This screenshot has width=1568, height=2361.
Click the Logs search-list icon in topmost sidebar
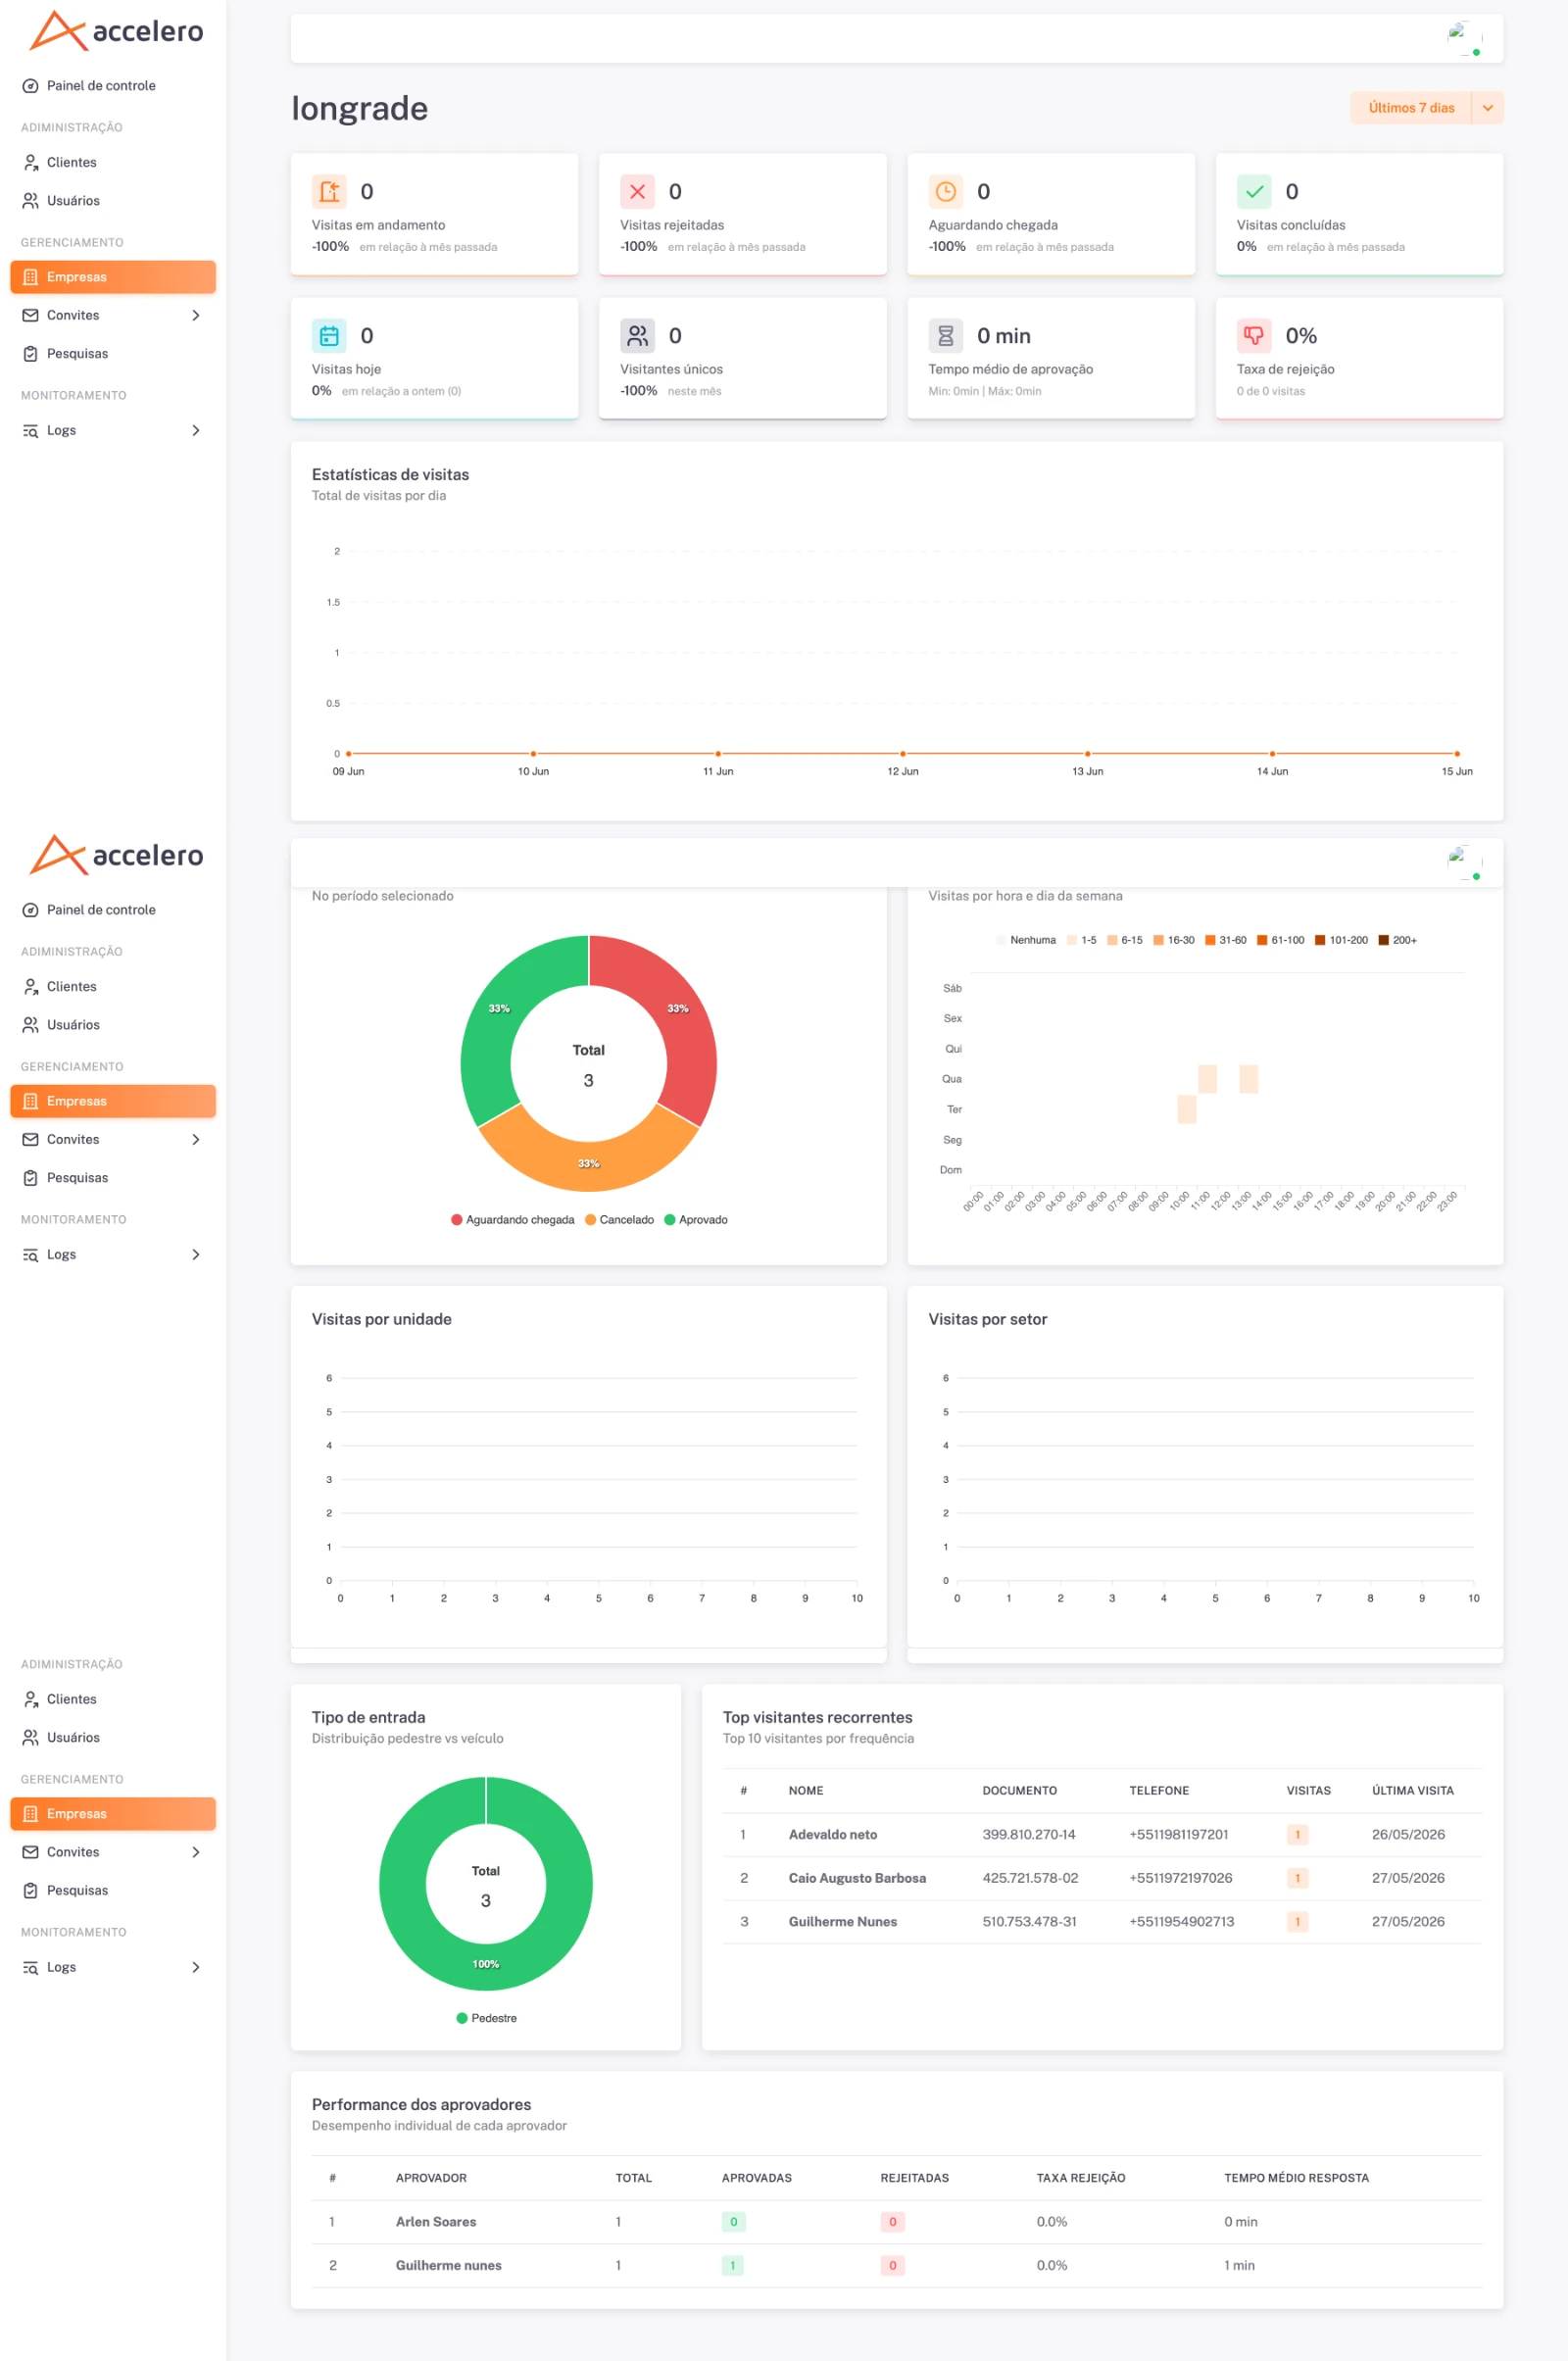(x=31, y=431)
